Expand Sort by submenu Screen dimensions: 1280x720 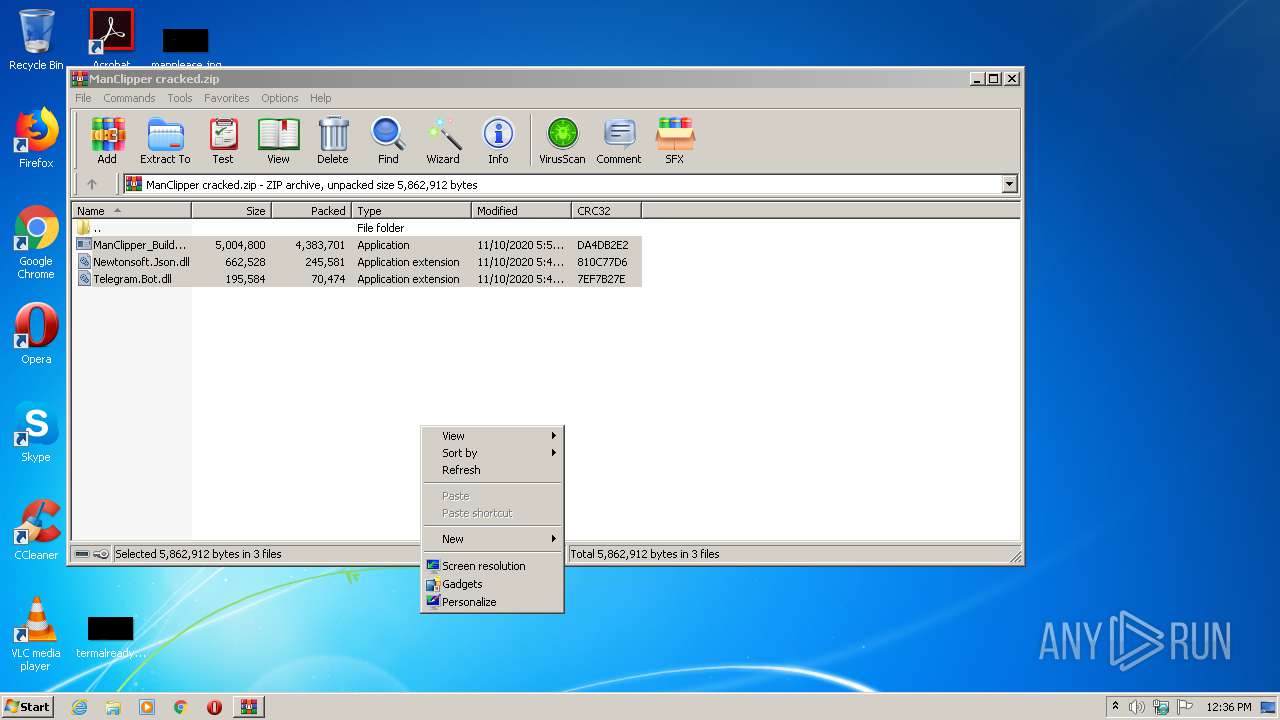pyautogui.click(x=492, y=453)
